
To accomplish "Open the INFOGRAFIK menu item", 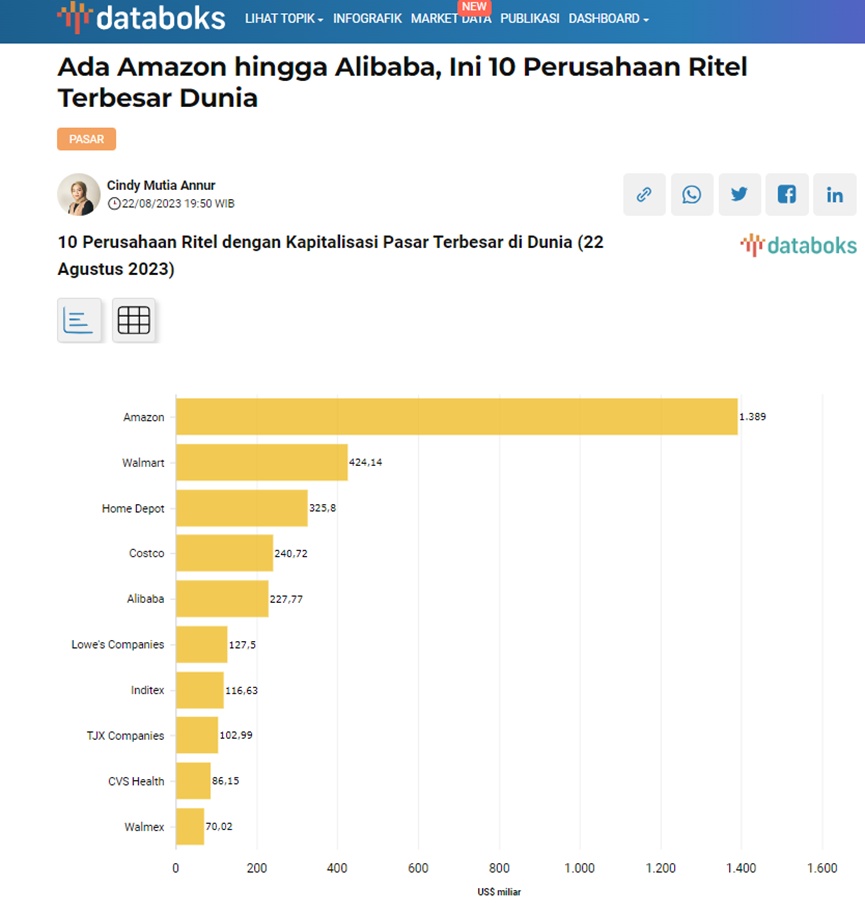I will 367,19.
